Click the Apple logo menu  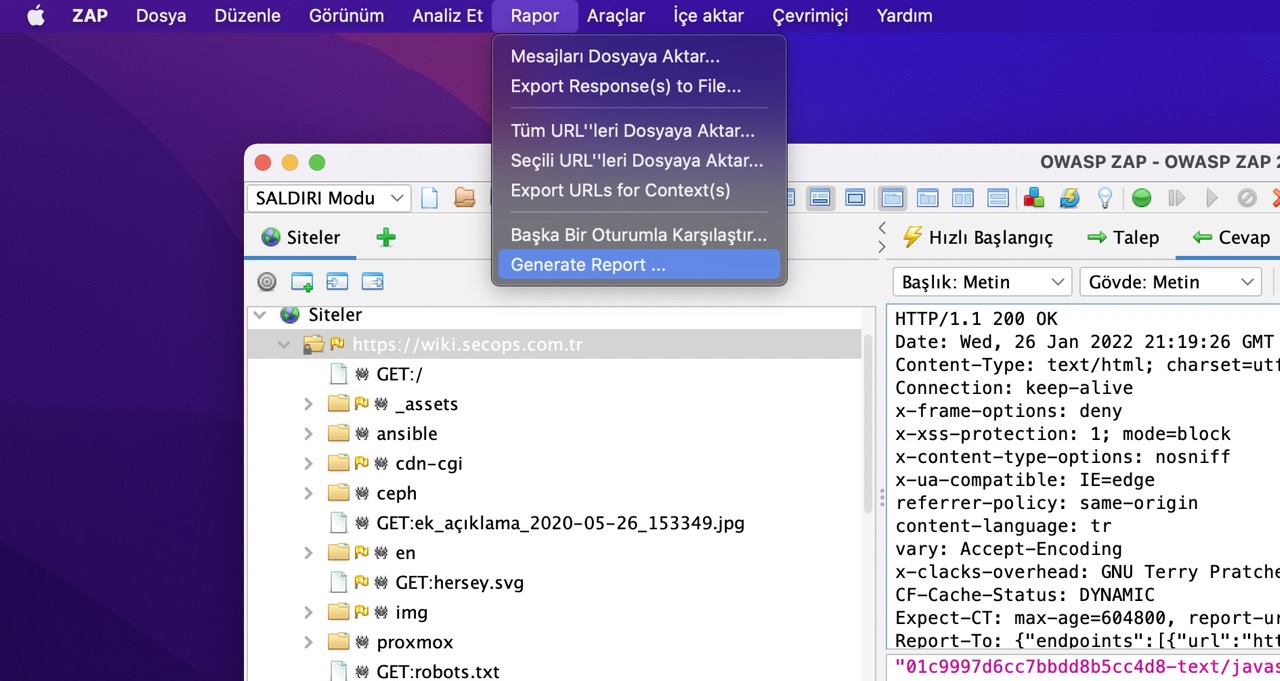click(36, 16)
